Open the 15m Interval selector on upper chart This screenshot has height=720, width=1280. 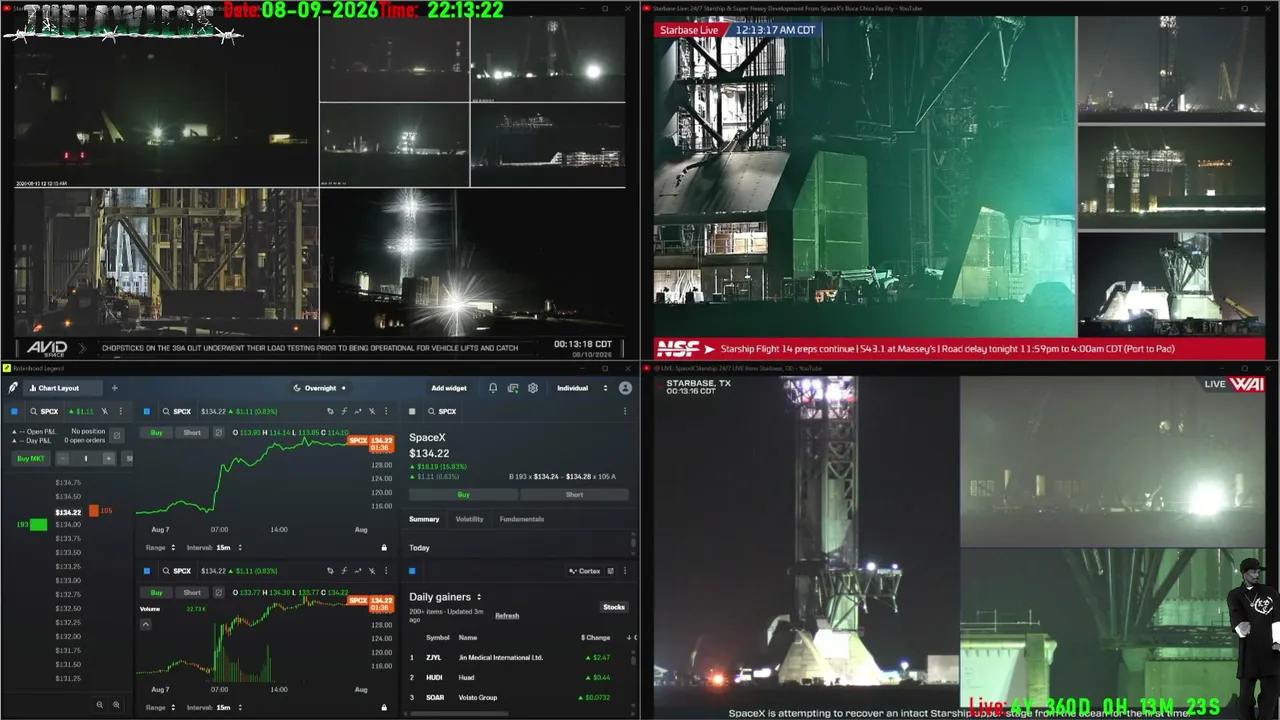(x=215, y=547)
